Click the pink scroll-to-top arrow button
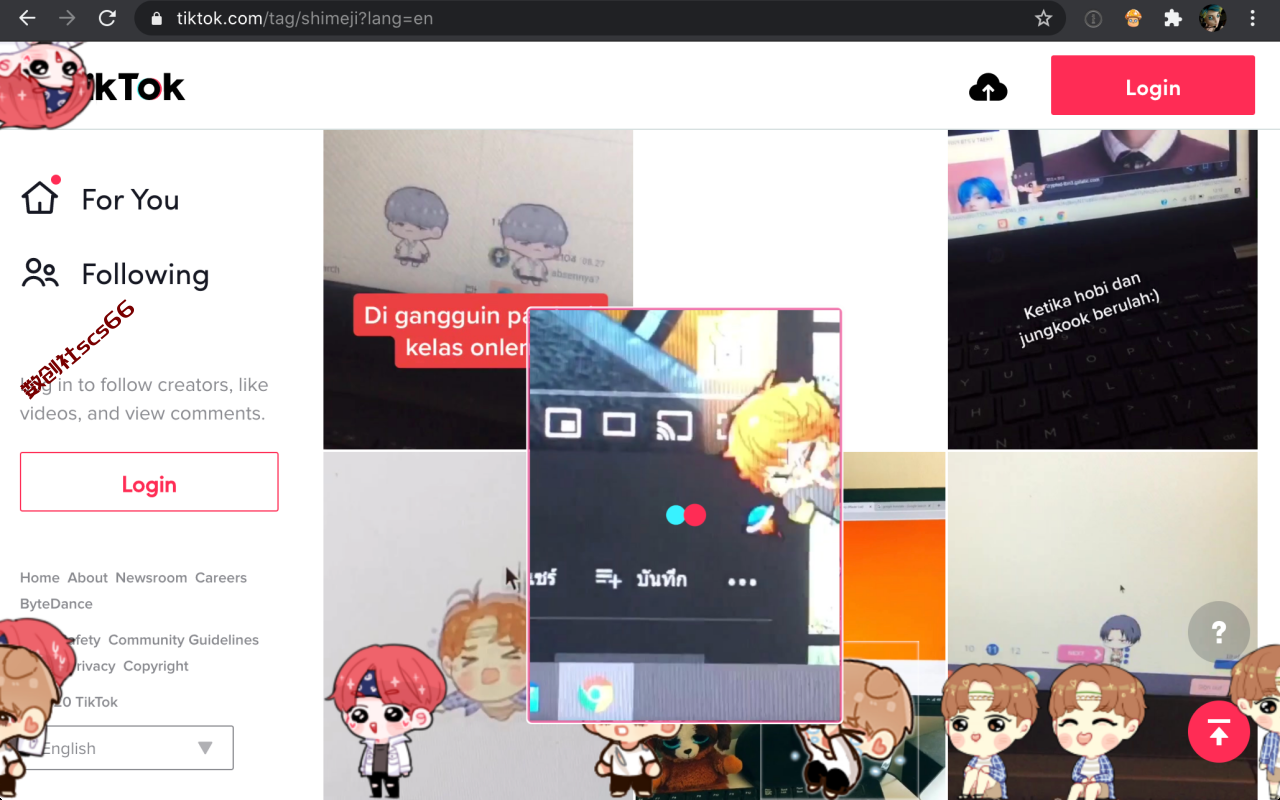 coord(1218,733)
